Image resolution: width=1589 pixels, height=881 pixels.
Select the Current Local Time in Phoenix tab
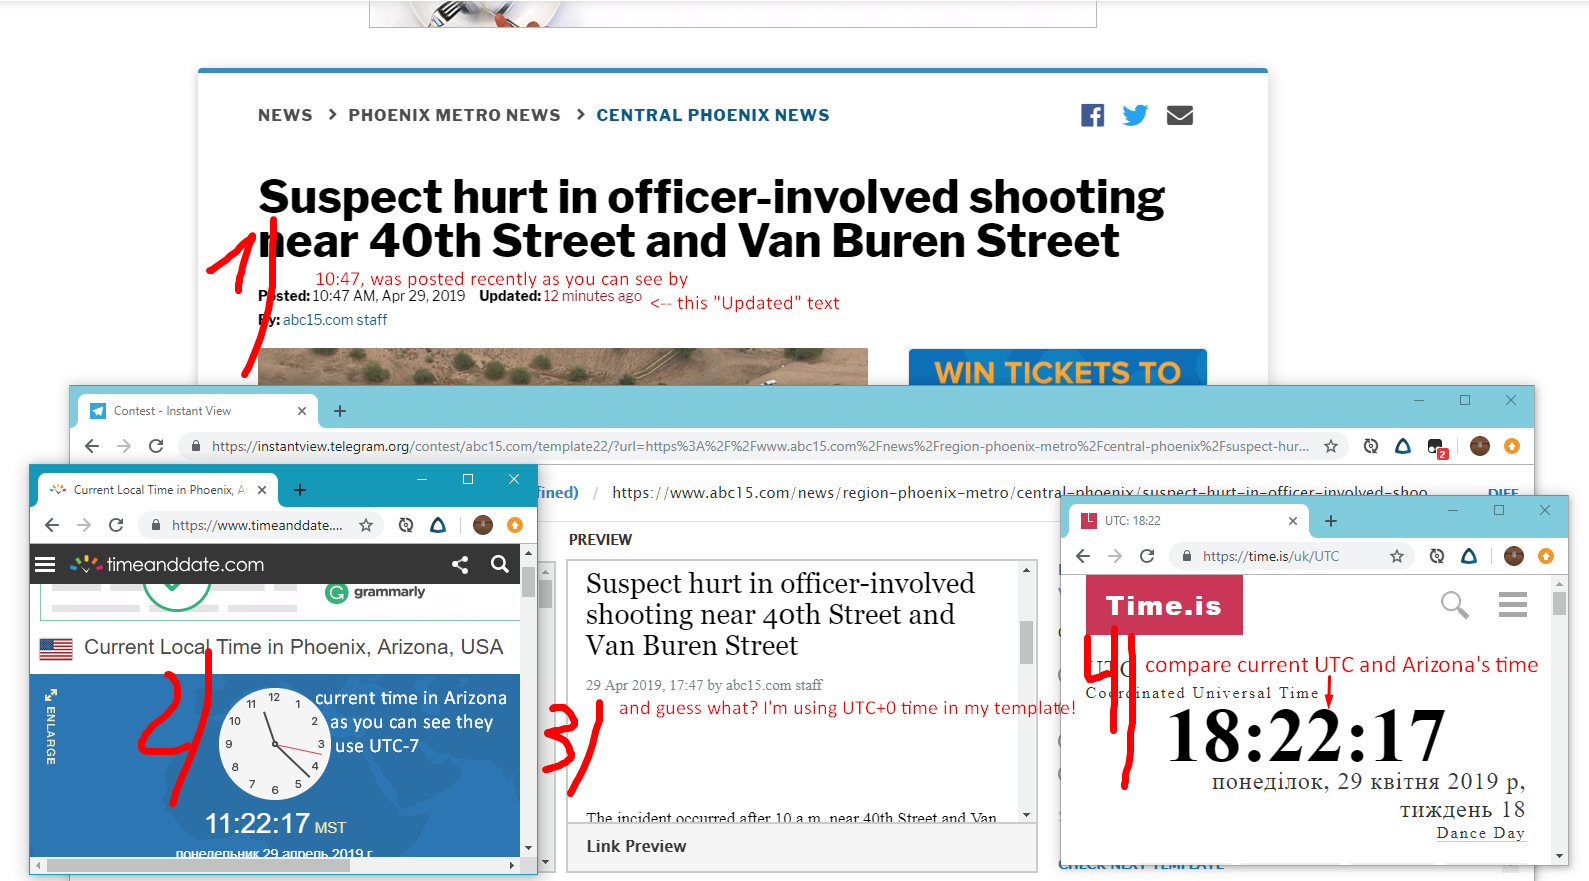[158, 490]
